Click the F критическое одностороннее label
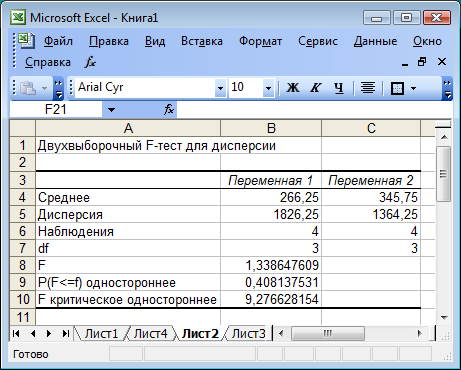 tap(128, 299)
